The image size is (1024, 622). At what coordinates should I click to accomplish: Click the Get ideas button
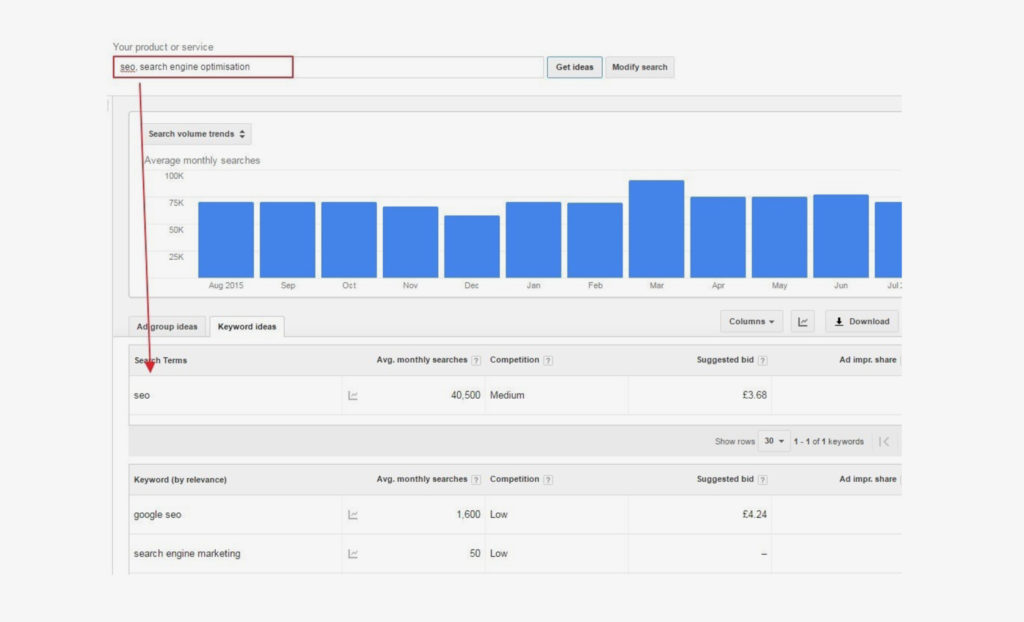574,67
